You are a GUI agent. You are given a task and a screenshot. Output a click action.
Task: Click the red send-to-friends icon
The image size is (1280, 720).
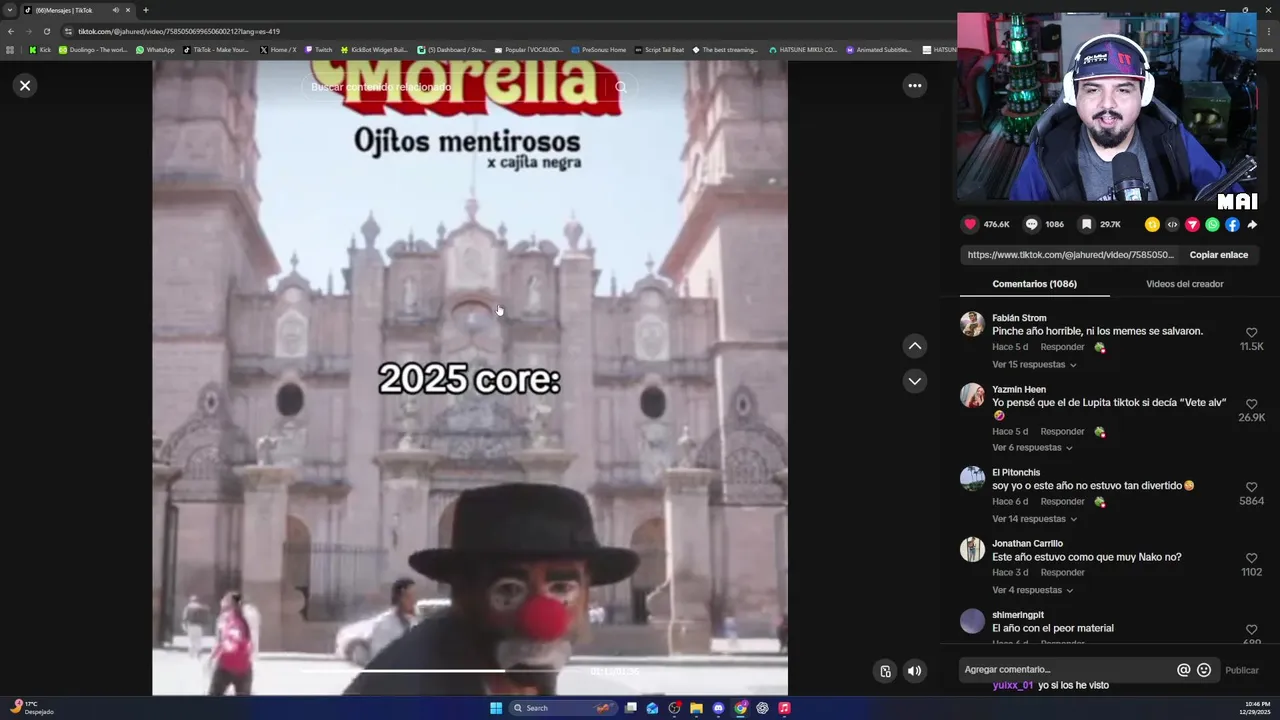click(1192, 225)
